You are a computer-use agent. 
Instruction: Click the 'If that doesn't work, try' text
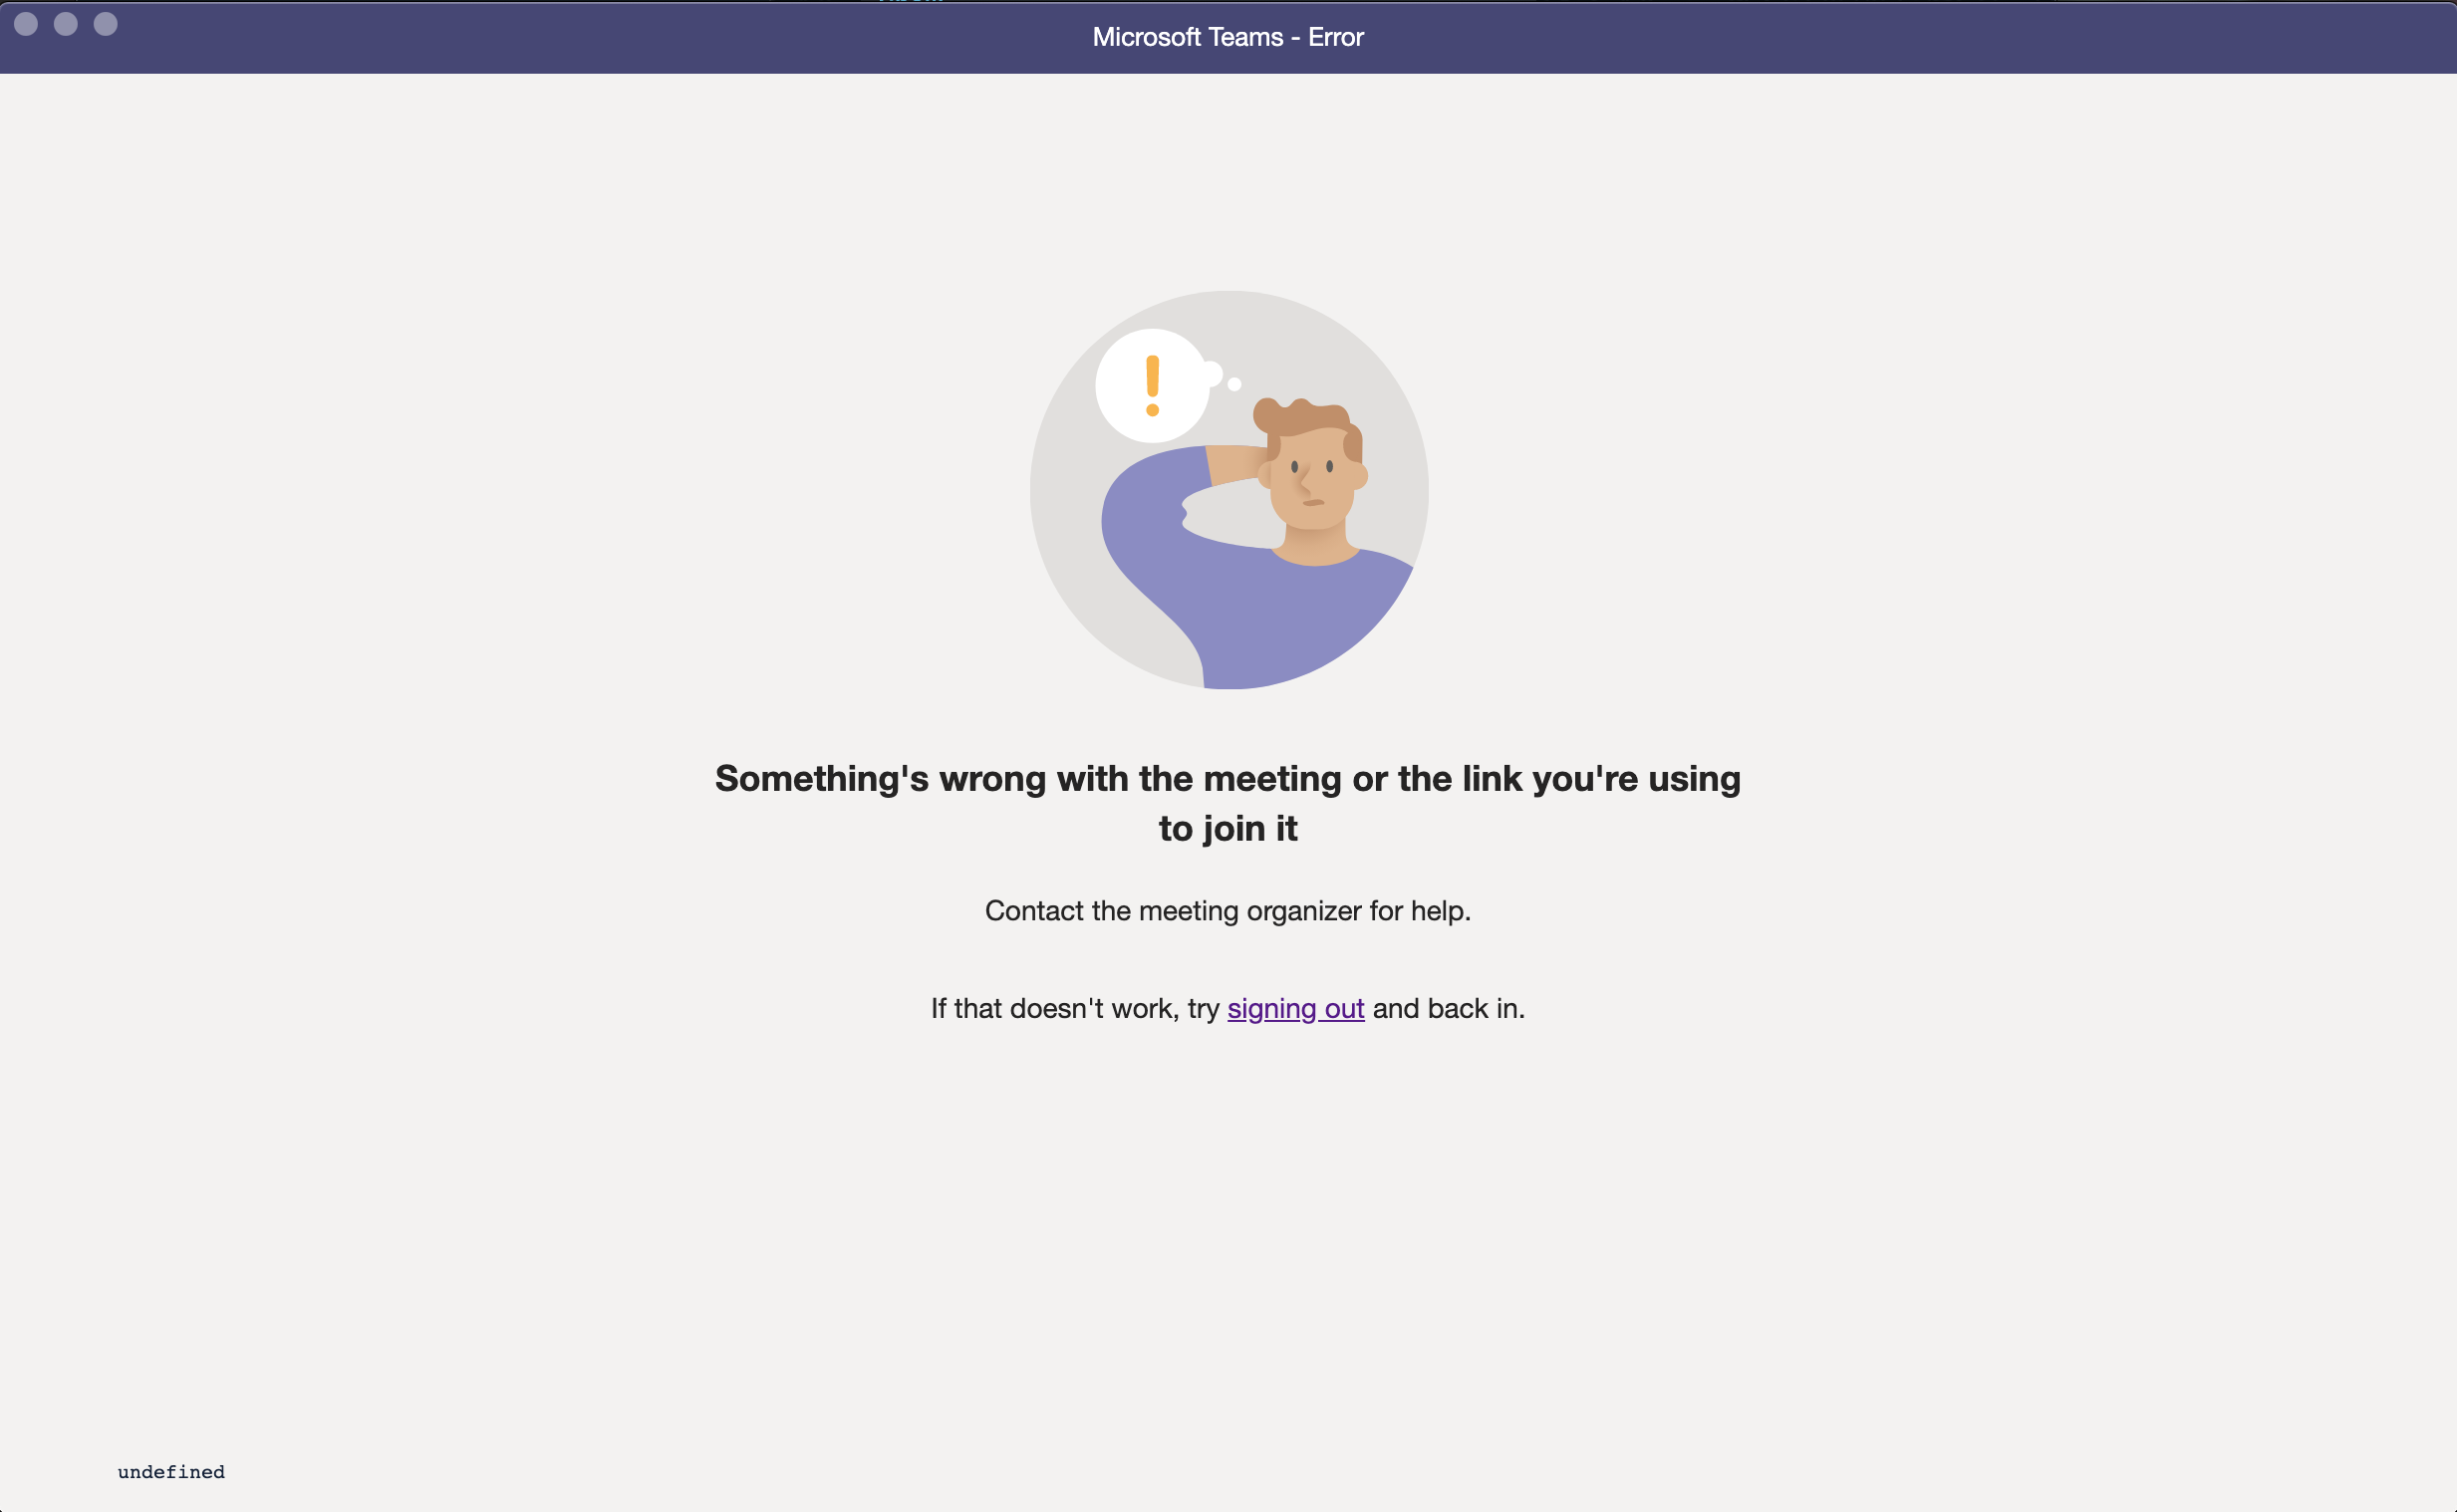click(x=1075, y=1008)
